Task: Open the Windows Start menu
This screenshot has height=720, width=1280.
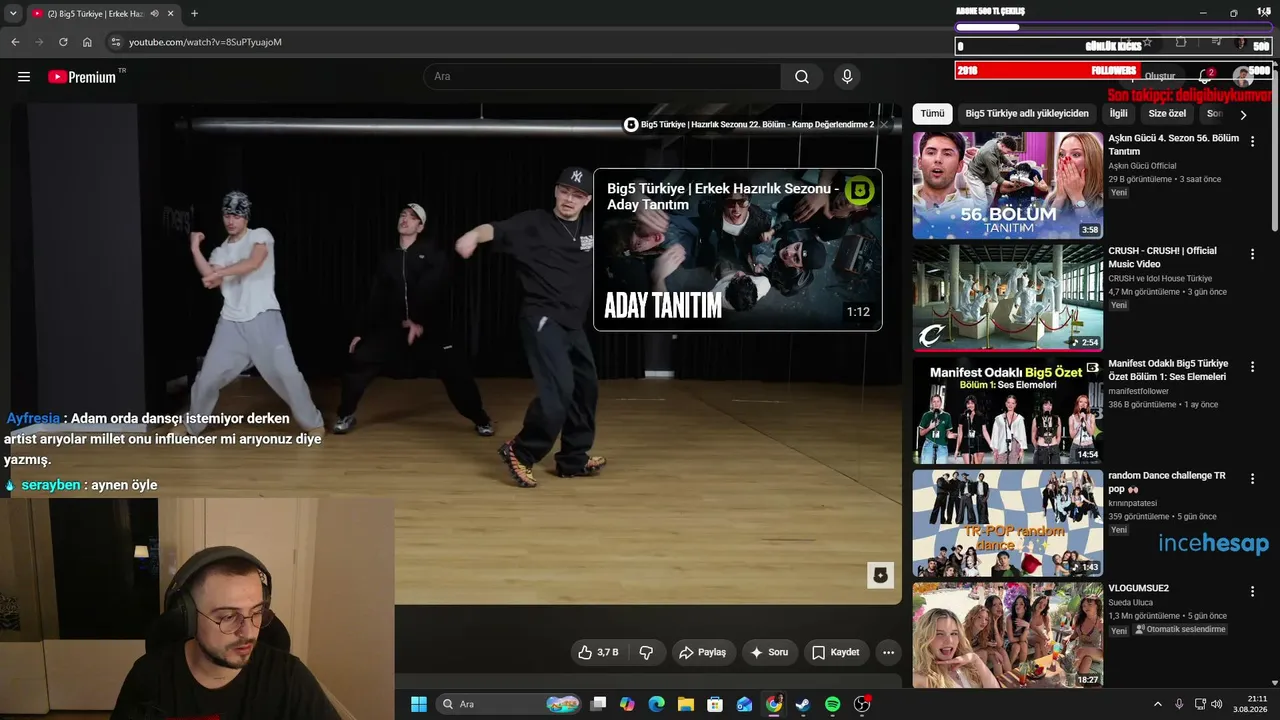Action: 419,704
